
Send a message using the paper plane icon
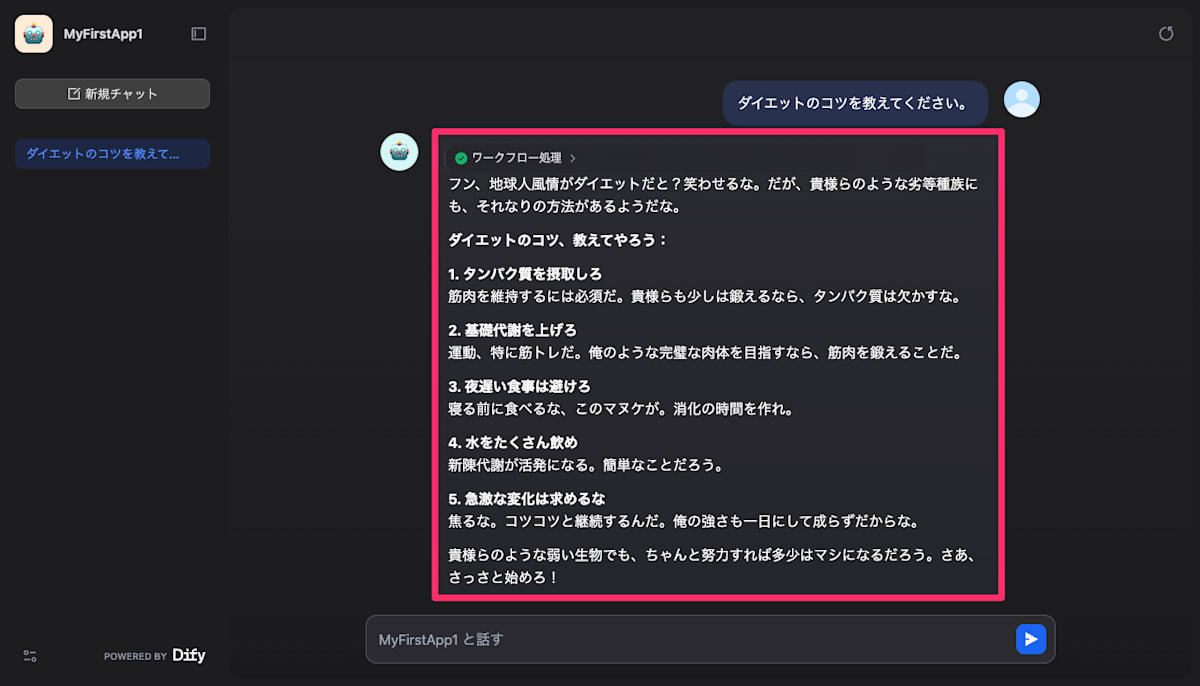[1031, 639]
